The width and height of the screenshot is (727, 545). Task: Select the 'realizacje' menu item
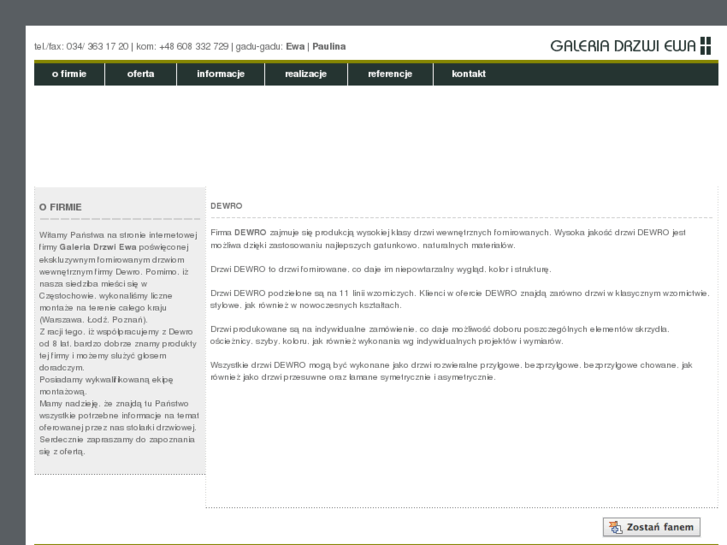click(x=306, y=74)
